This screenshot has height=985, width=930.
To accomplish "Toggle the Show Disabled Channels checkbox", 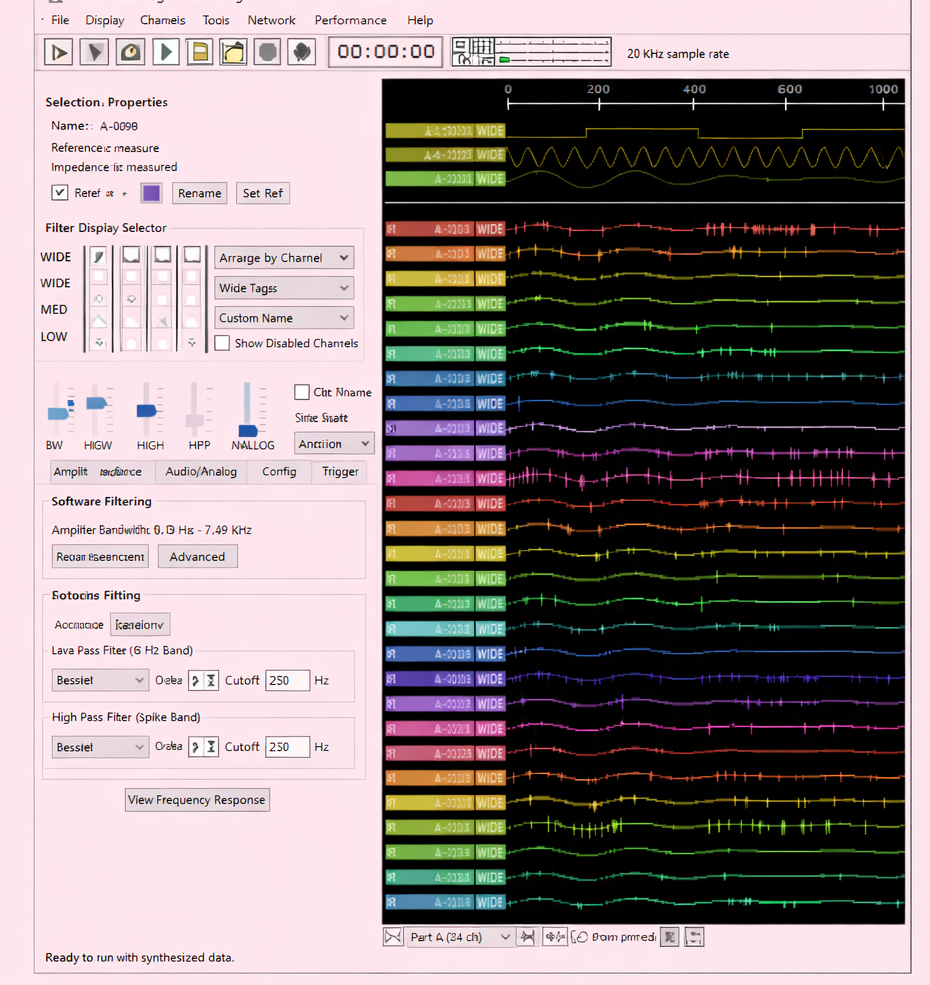I will (x=222, y=343).
